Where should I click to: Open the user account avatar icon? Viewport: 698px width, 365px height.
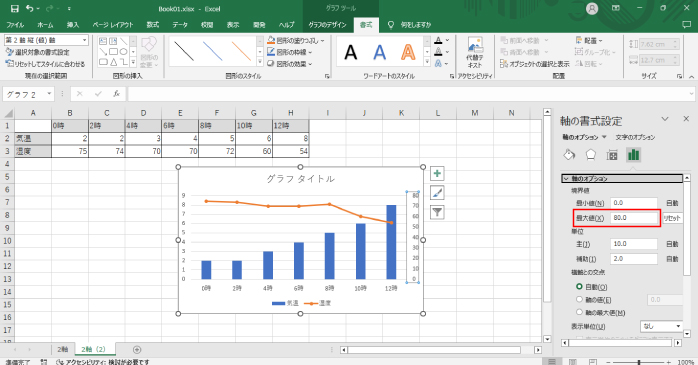click(x=592, y=8)
